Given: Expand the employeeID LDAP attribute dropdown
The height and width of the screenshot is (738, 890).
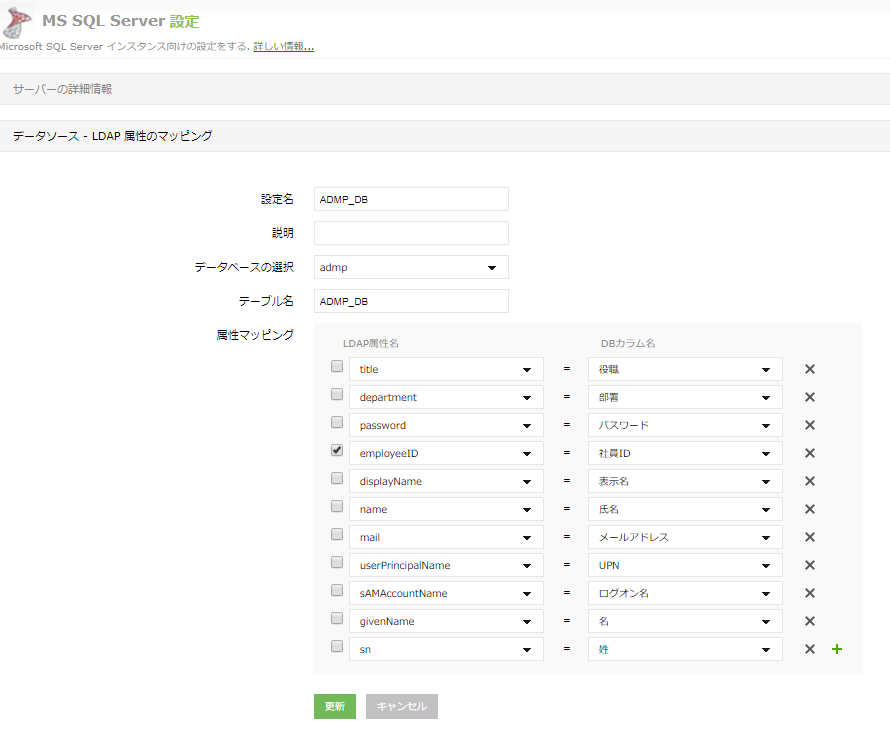Looking at the screenshot, I should pyautogui.click(x=446, y=453).
